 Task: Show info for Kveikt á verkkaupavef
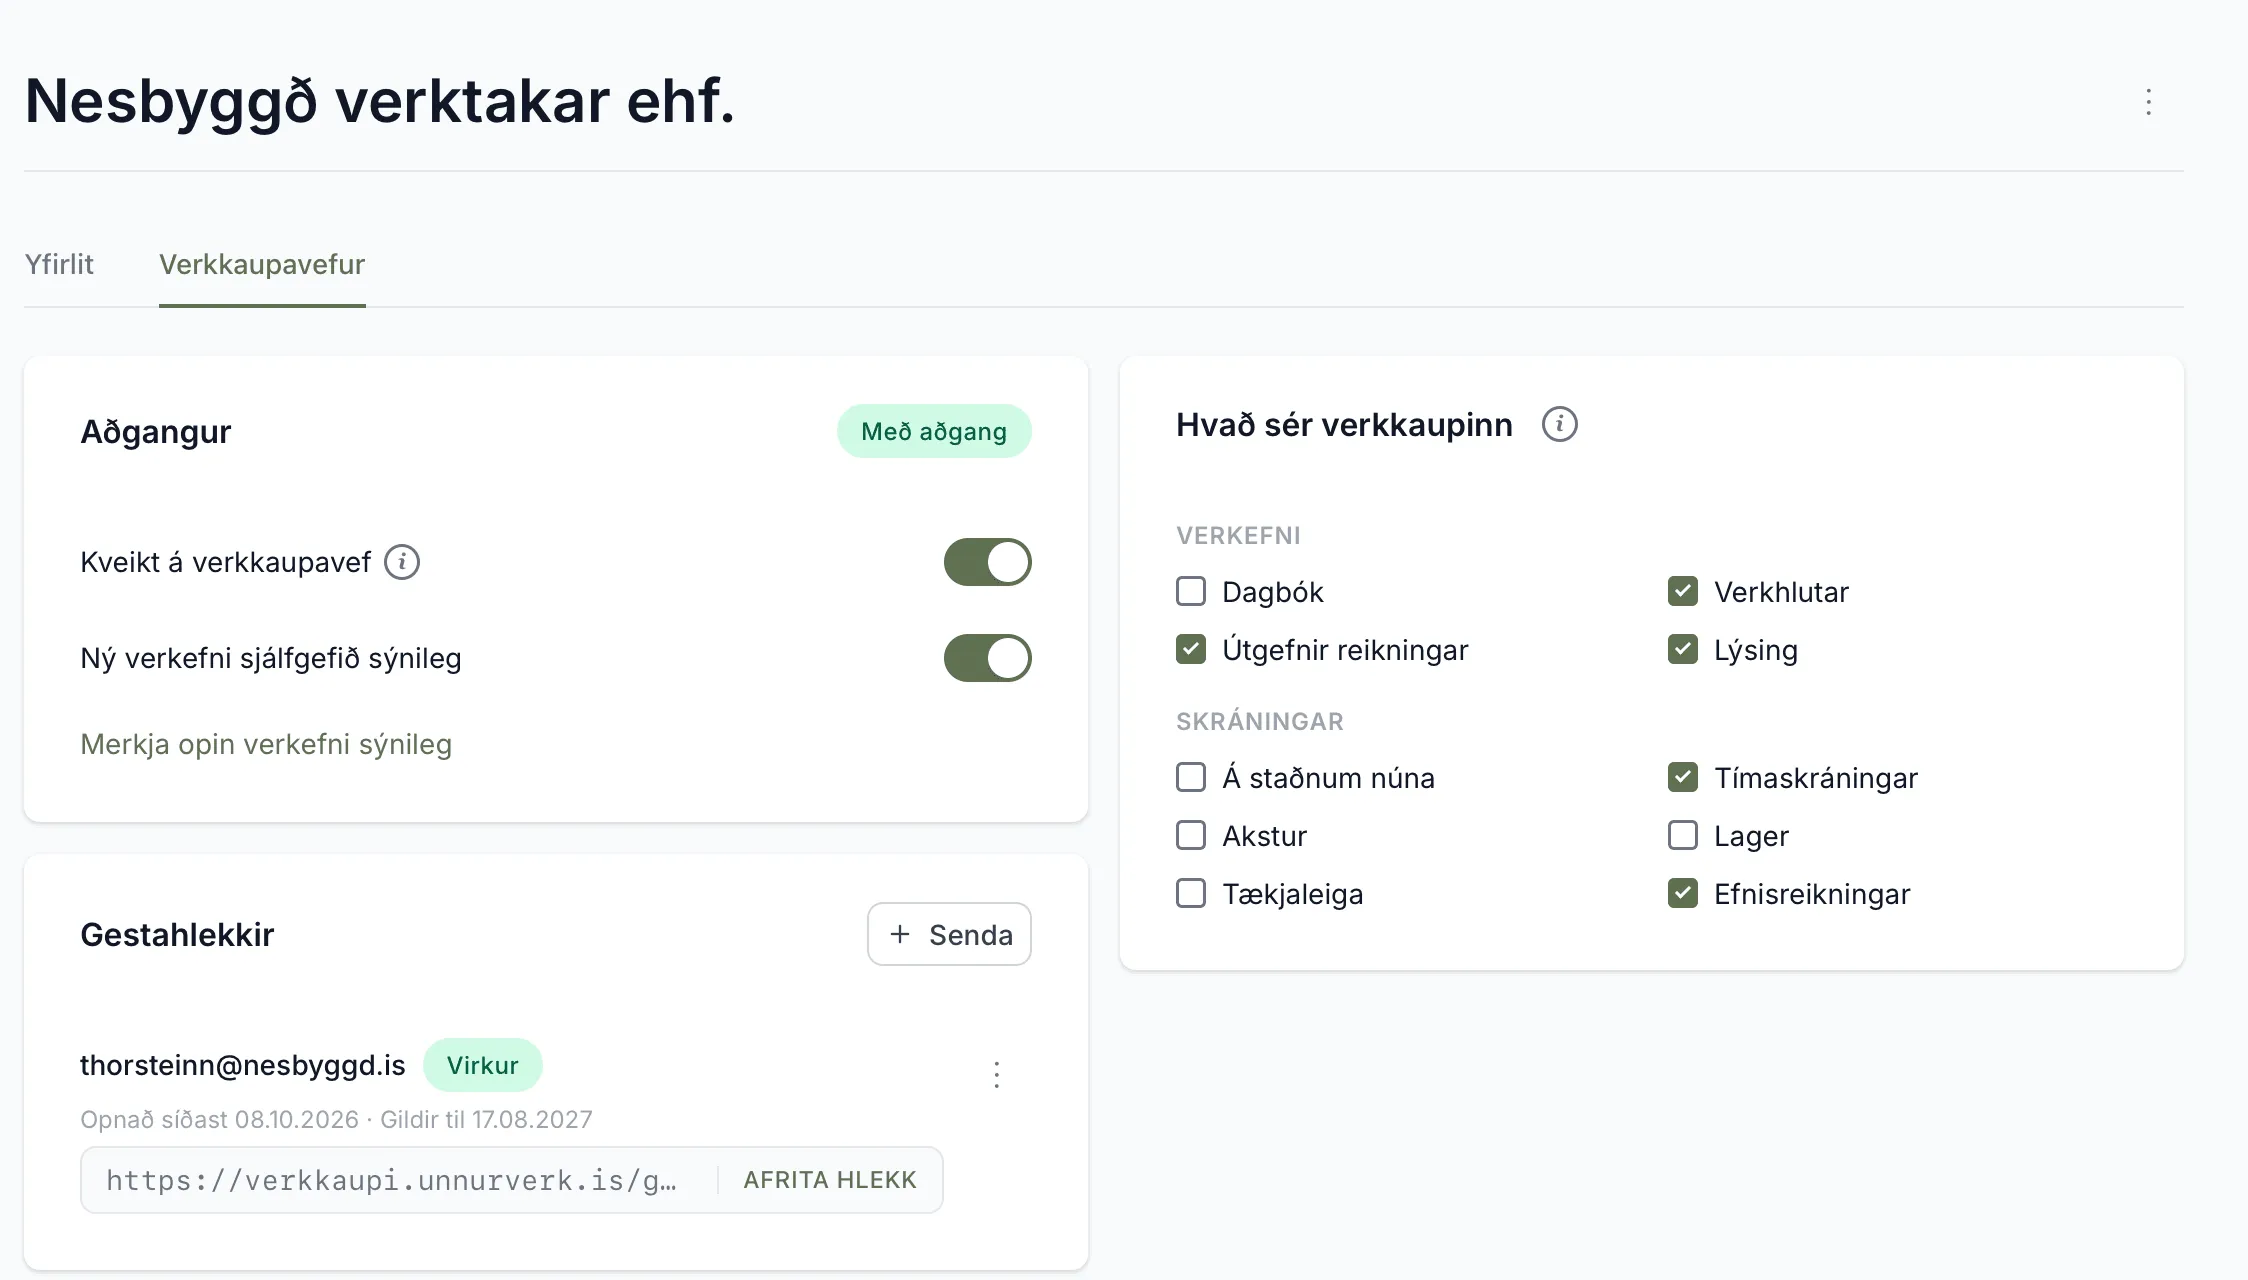tap(402, 562)
